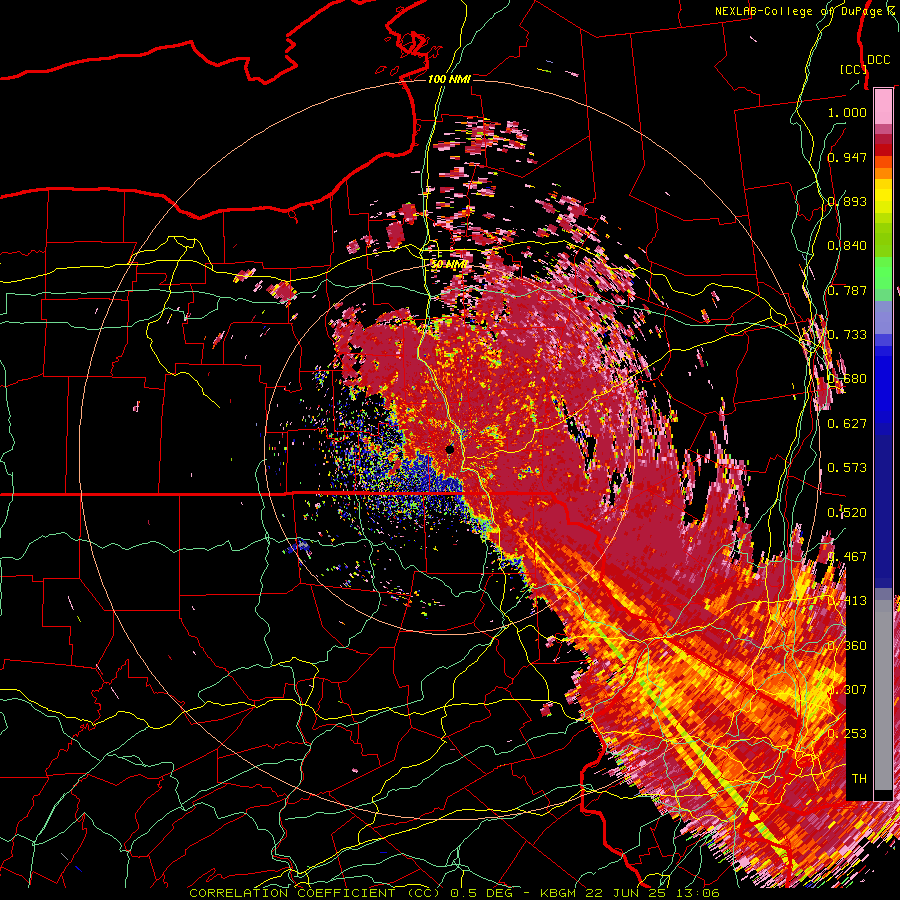
Task: Click the 50 NMI range ring label
Action: 449,265
